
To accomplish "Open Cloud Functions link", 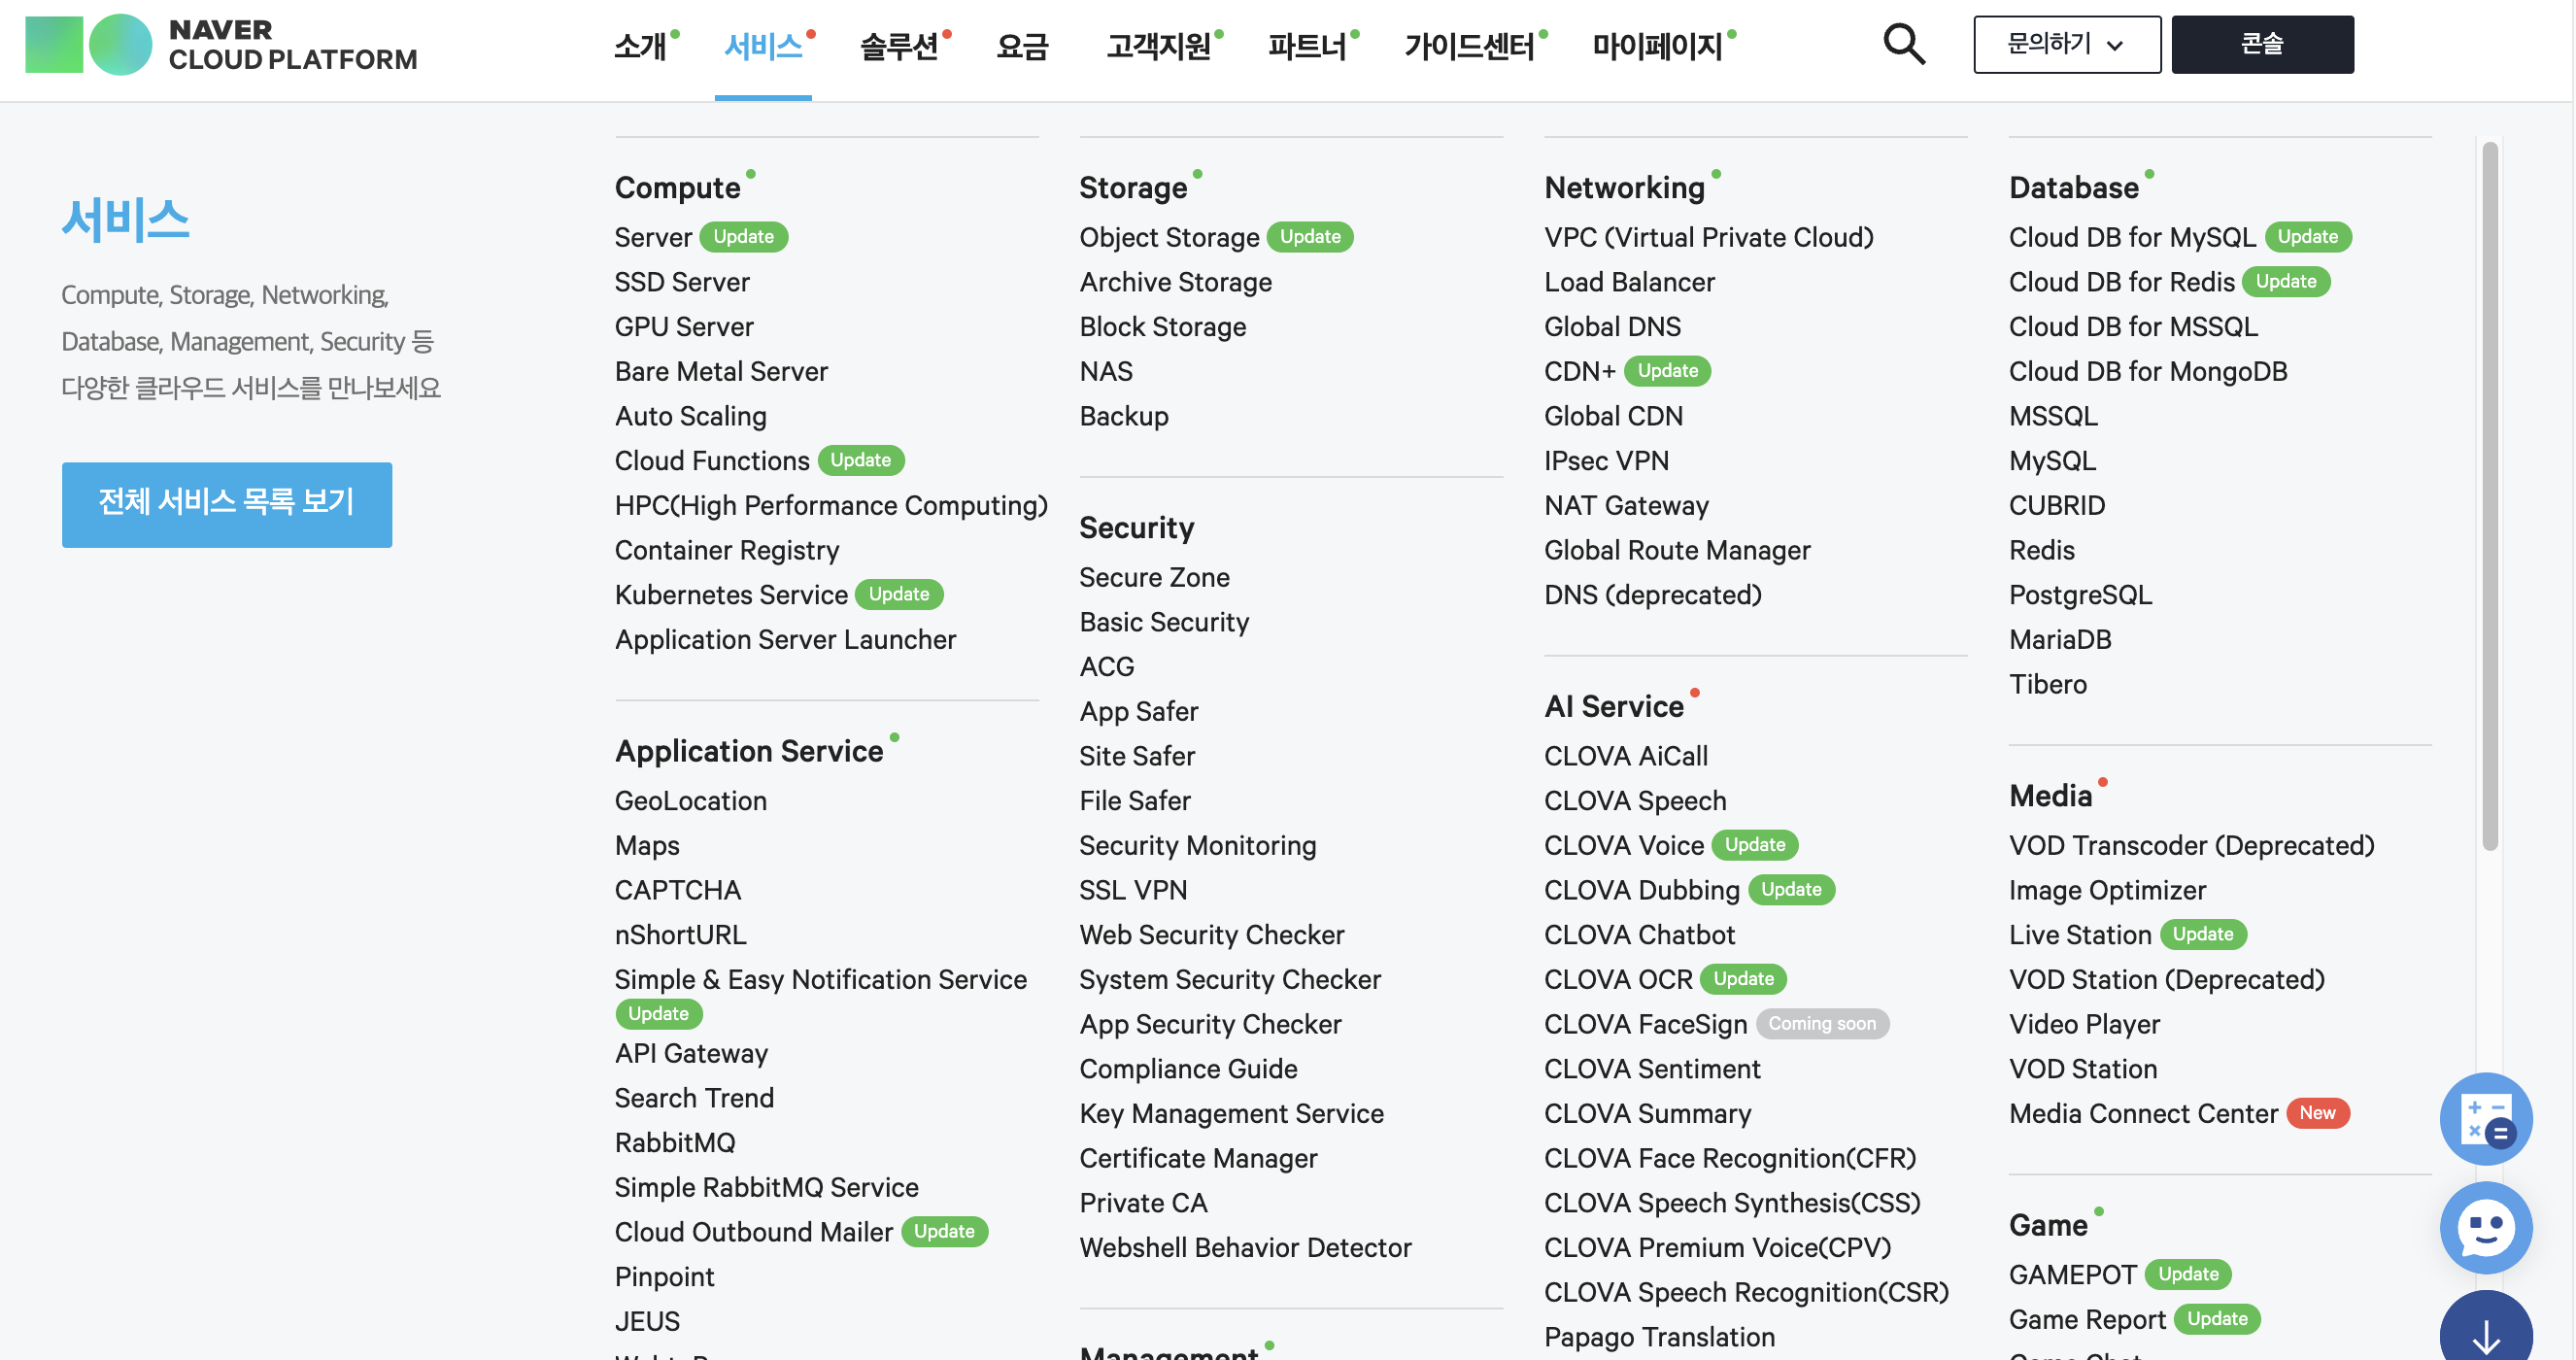I will coord(712,461).
